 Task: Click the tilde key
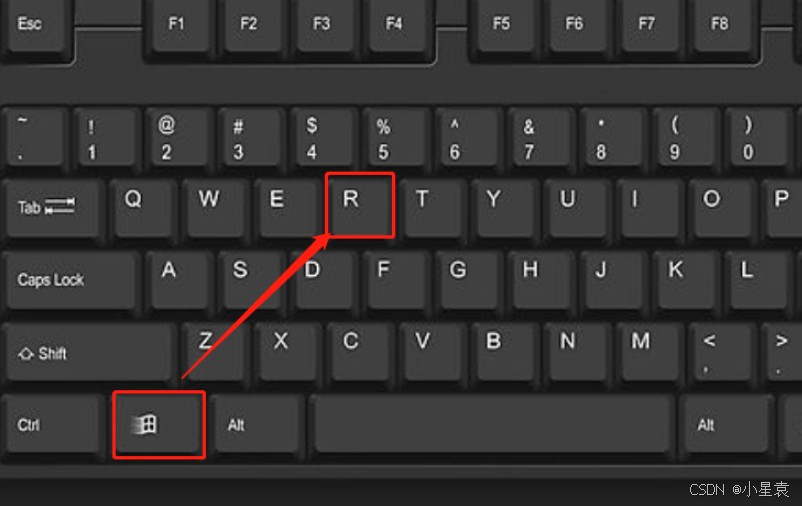click(x=35, y=138)
